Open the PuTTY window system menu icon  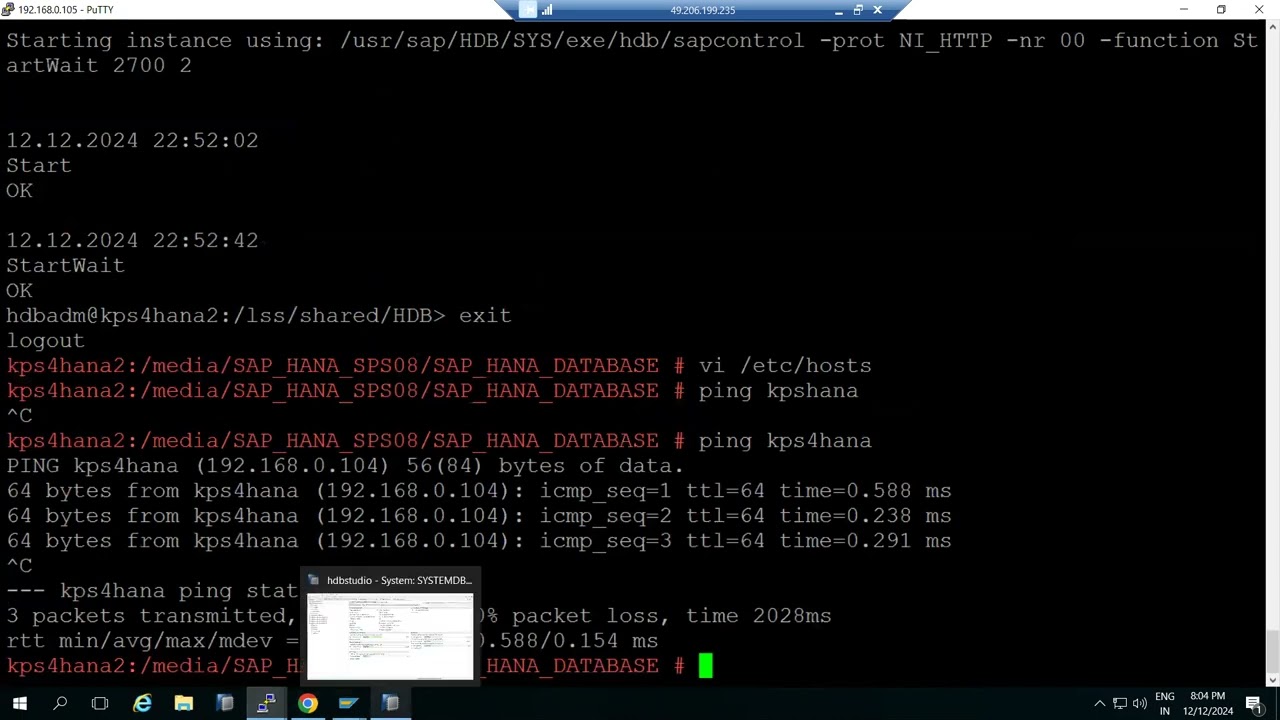8,9
